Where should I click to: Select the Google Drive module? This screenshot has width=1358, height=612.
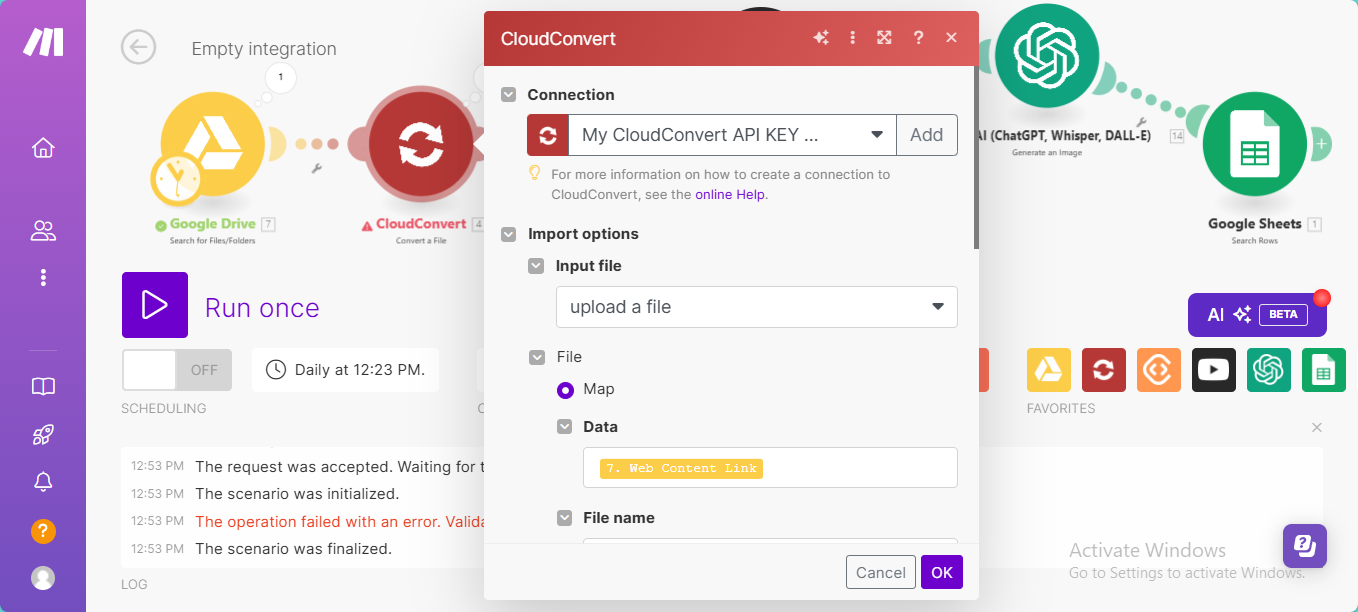tap(213, 143)
